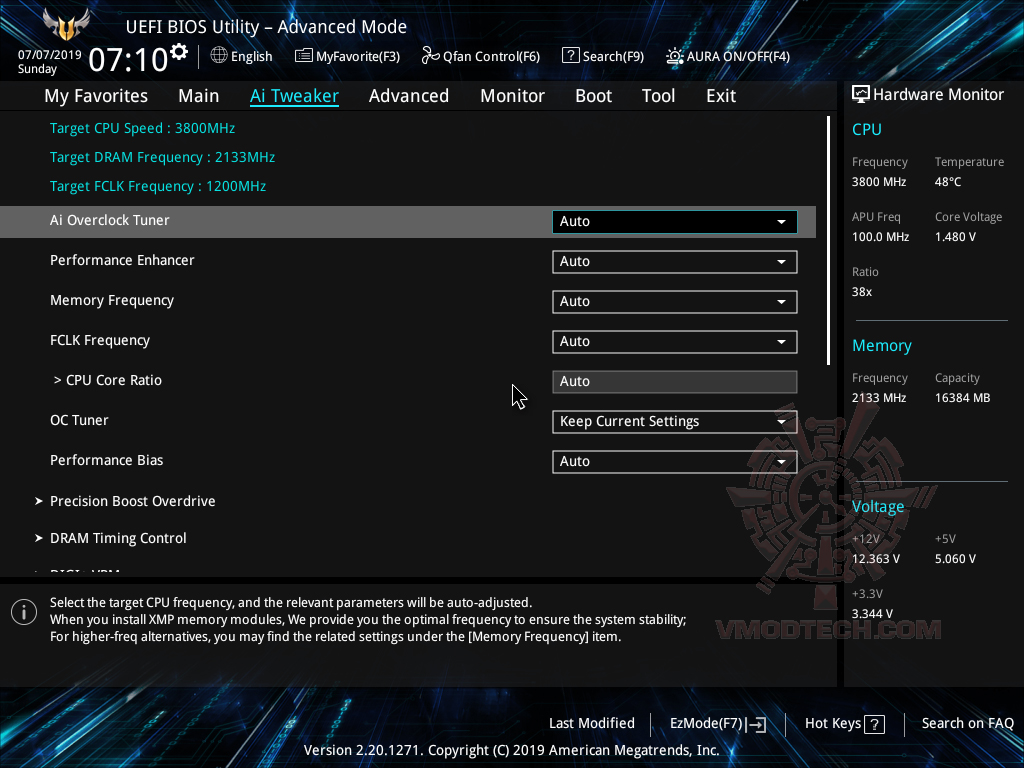Click the Ratio 38x value
1024x768 pixels.
point(862,292)
